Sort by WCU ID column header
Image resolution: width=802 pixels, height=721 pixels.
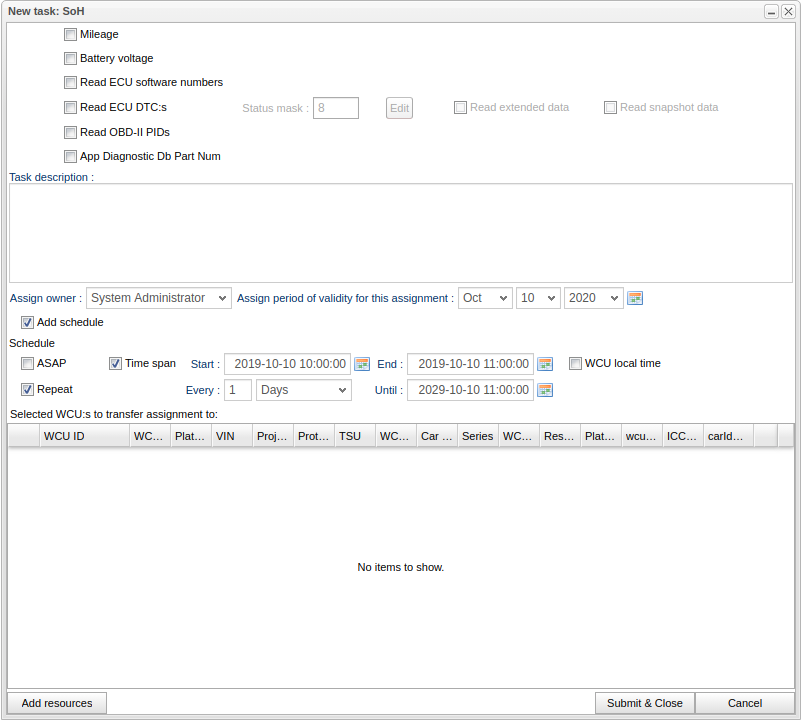click(84, 436)
